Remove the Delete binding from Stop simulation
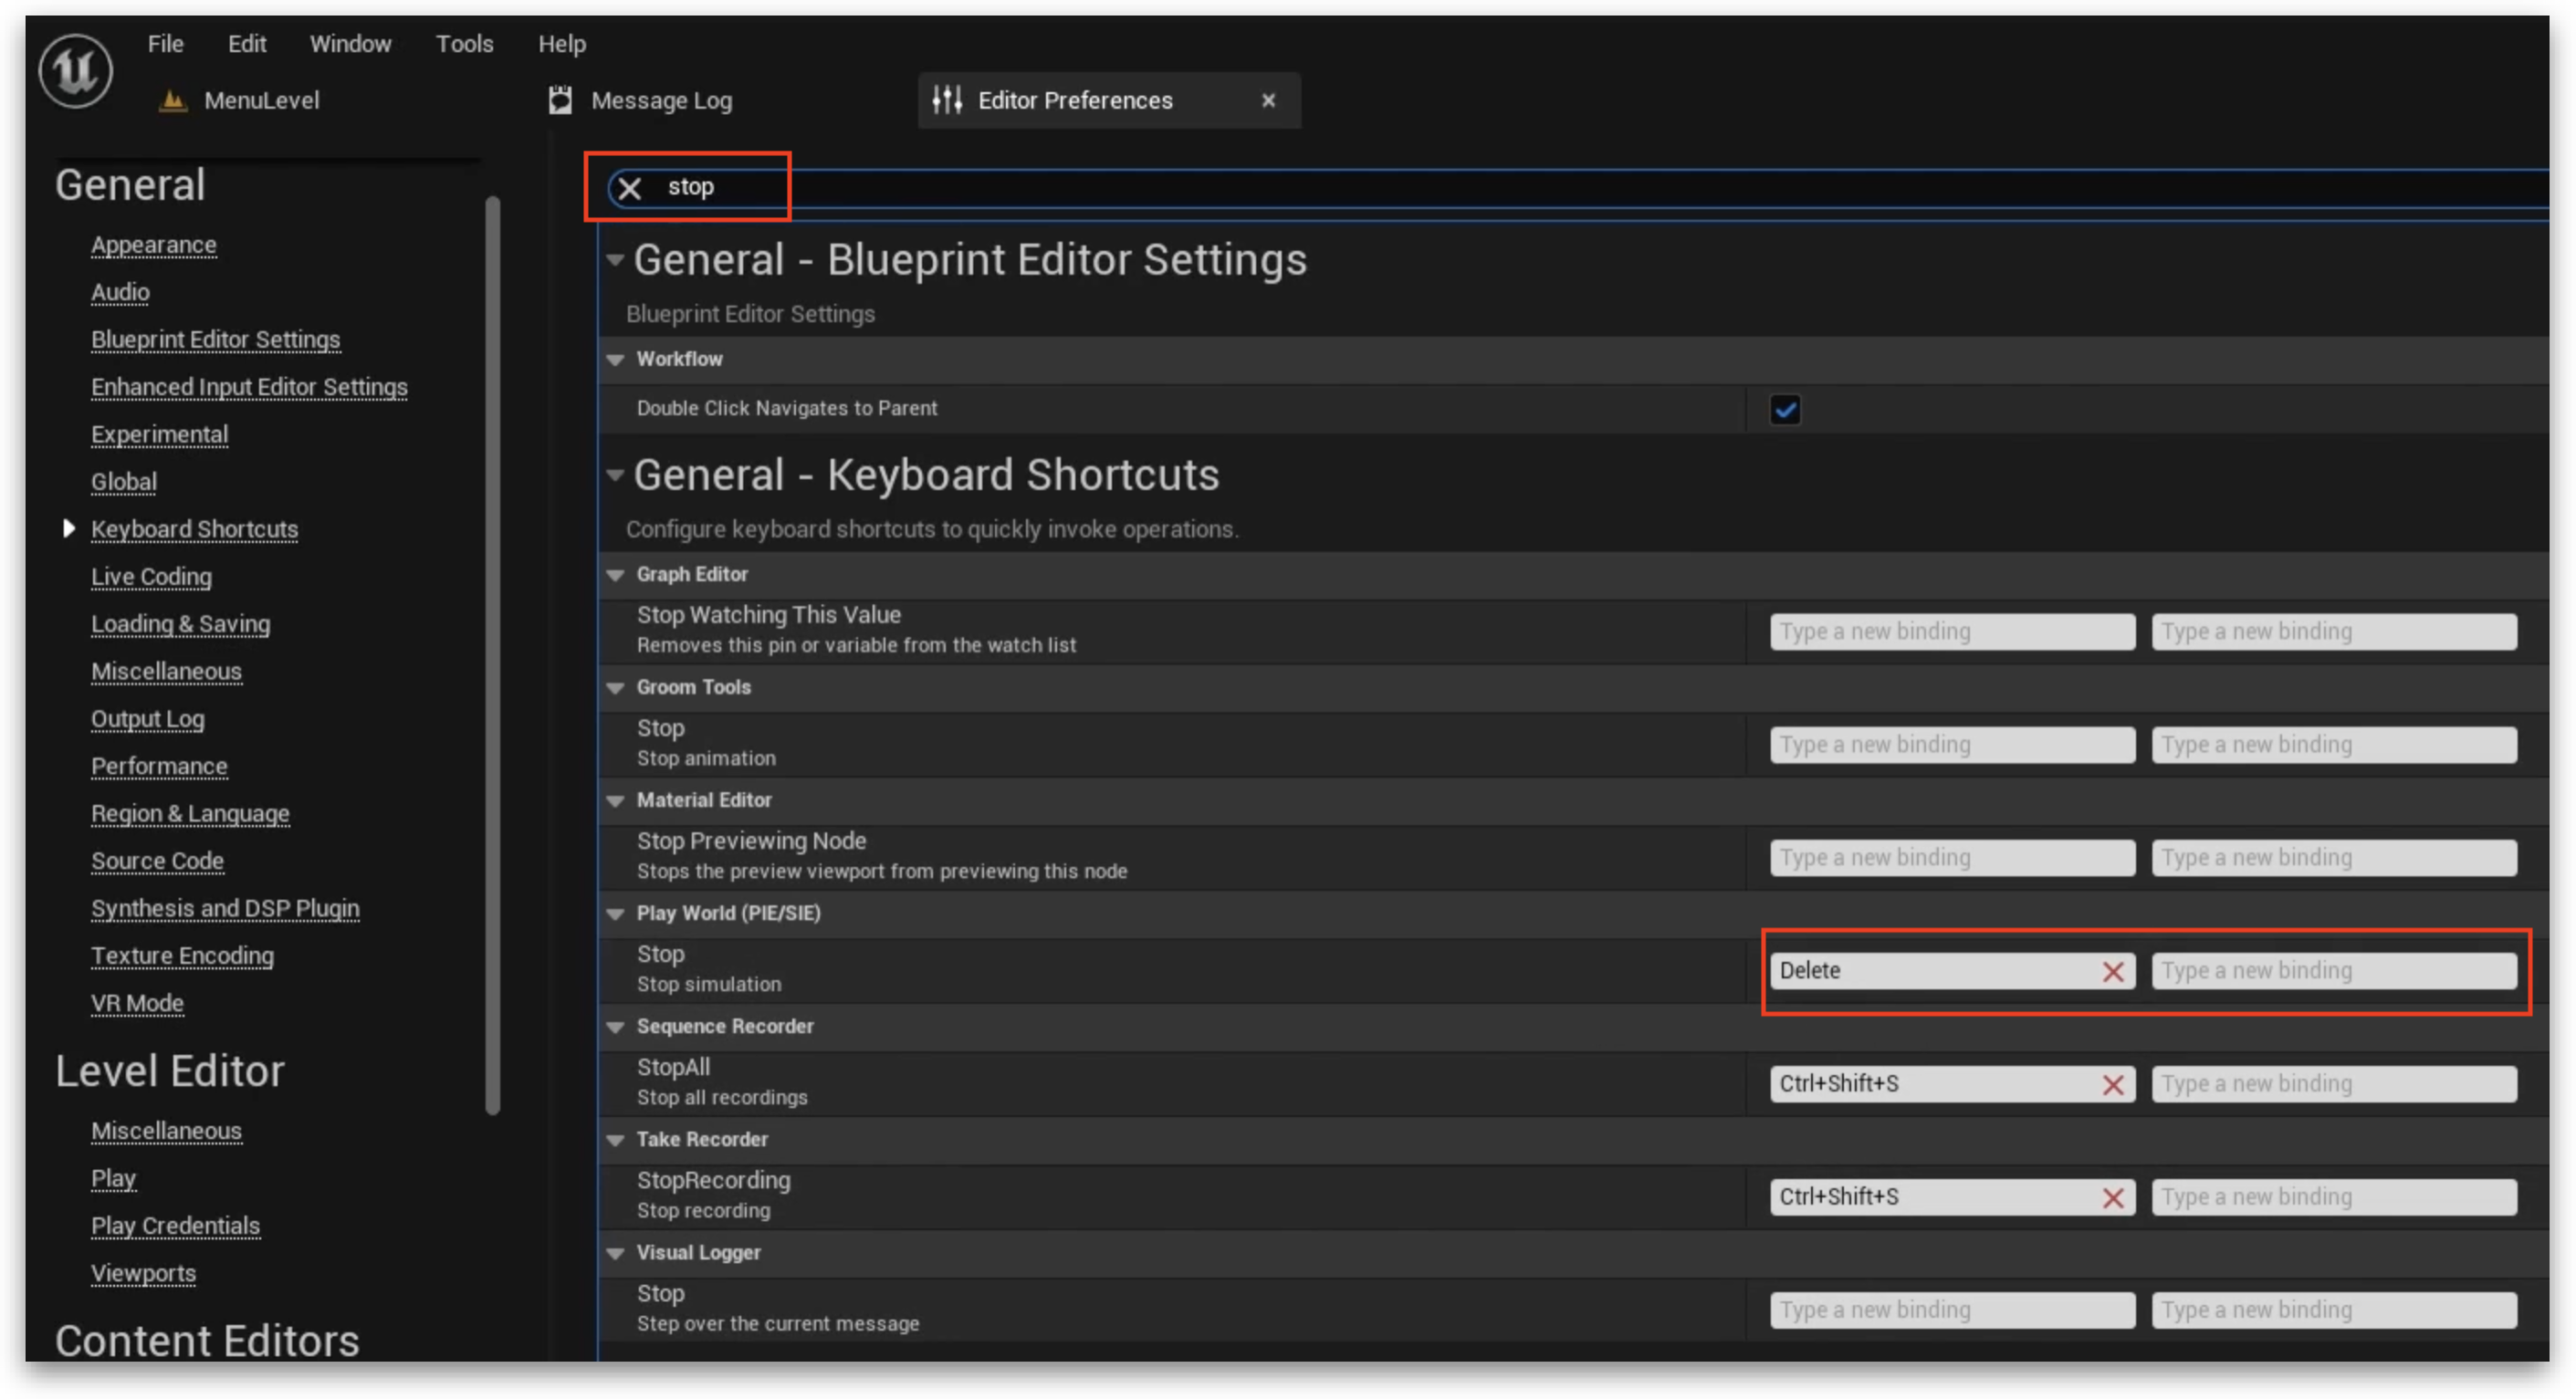Image resolution: width=2576 pixels, height=1399 pixels. click(2112, 971)
